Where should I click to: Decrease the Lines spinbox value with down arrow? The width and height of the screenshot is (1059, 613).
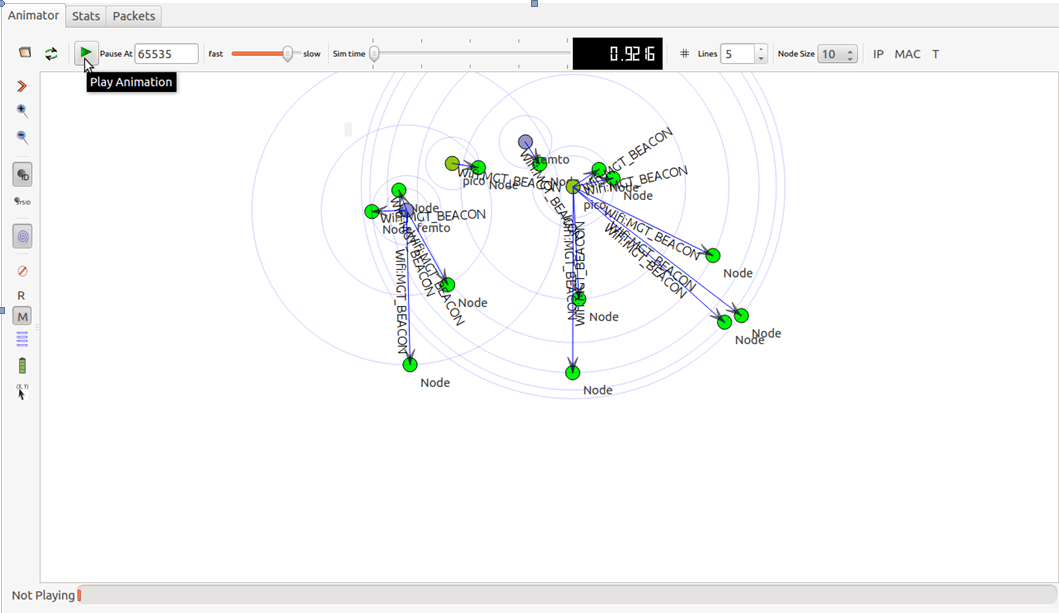click(x=761, y=59)
